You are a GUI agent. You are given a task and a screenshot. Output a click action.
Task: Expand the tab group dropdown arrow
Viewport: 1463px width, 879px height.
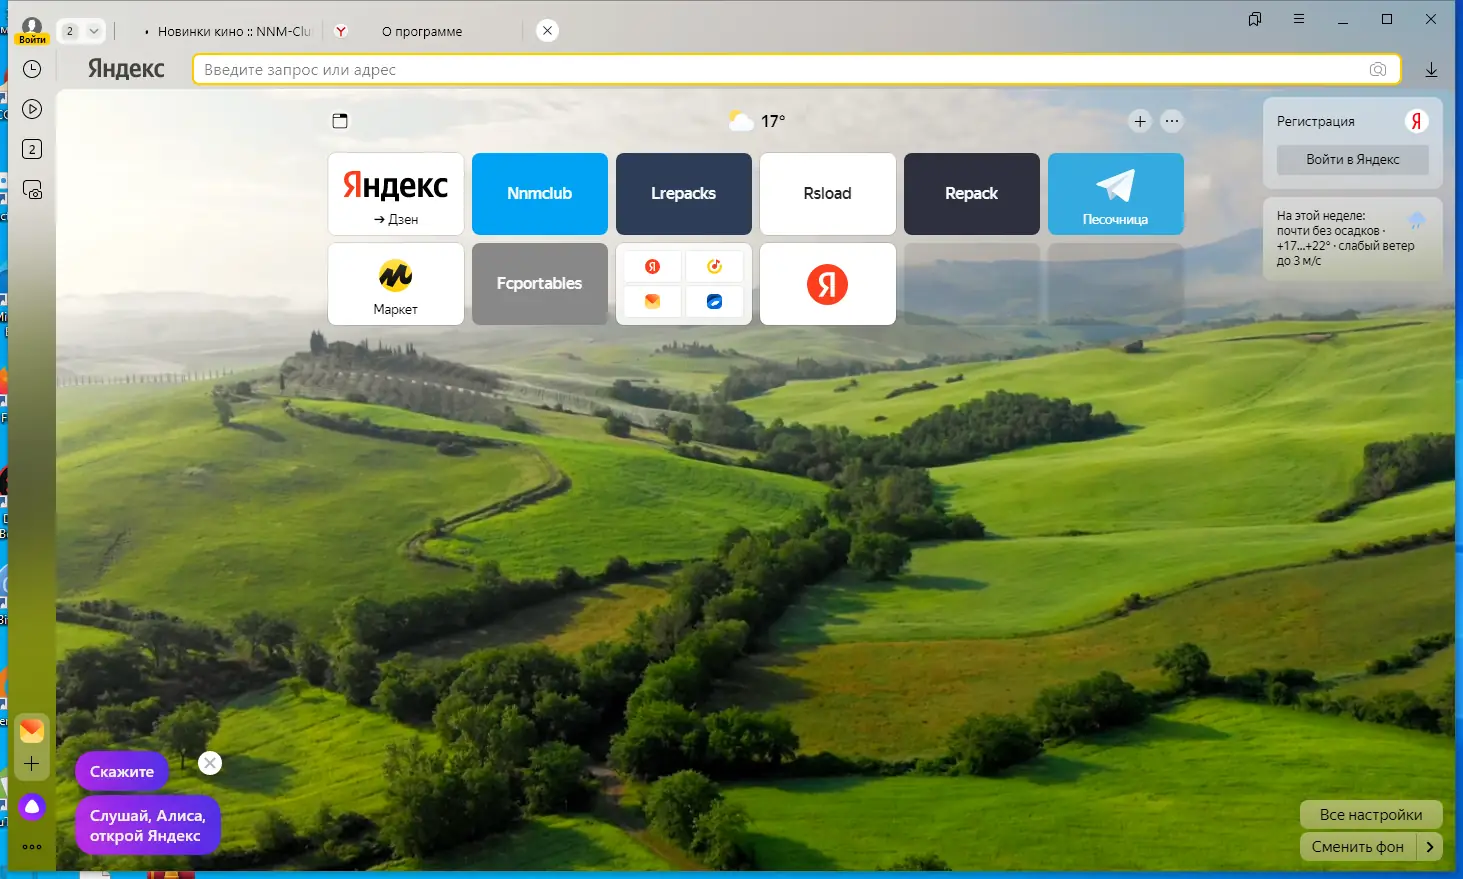click(94, 31)
